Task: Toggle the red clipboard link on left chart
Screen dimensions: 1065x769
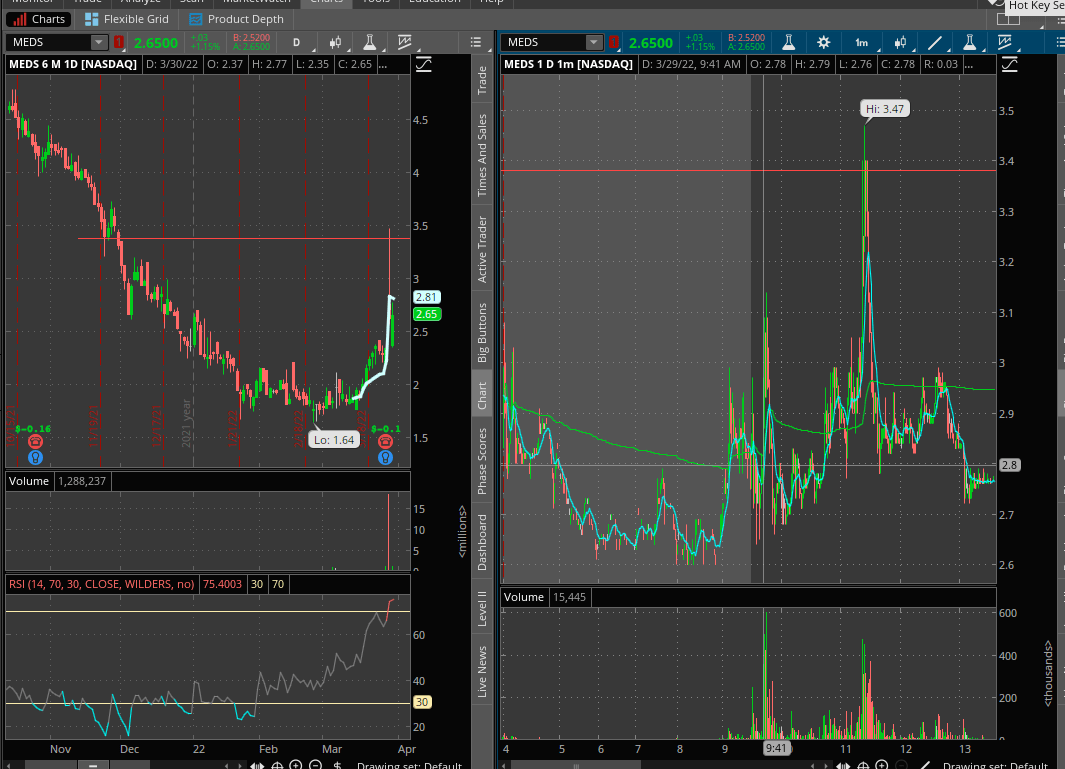Action: pyautogui.click(x=120, y=42)
